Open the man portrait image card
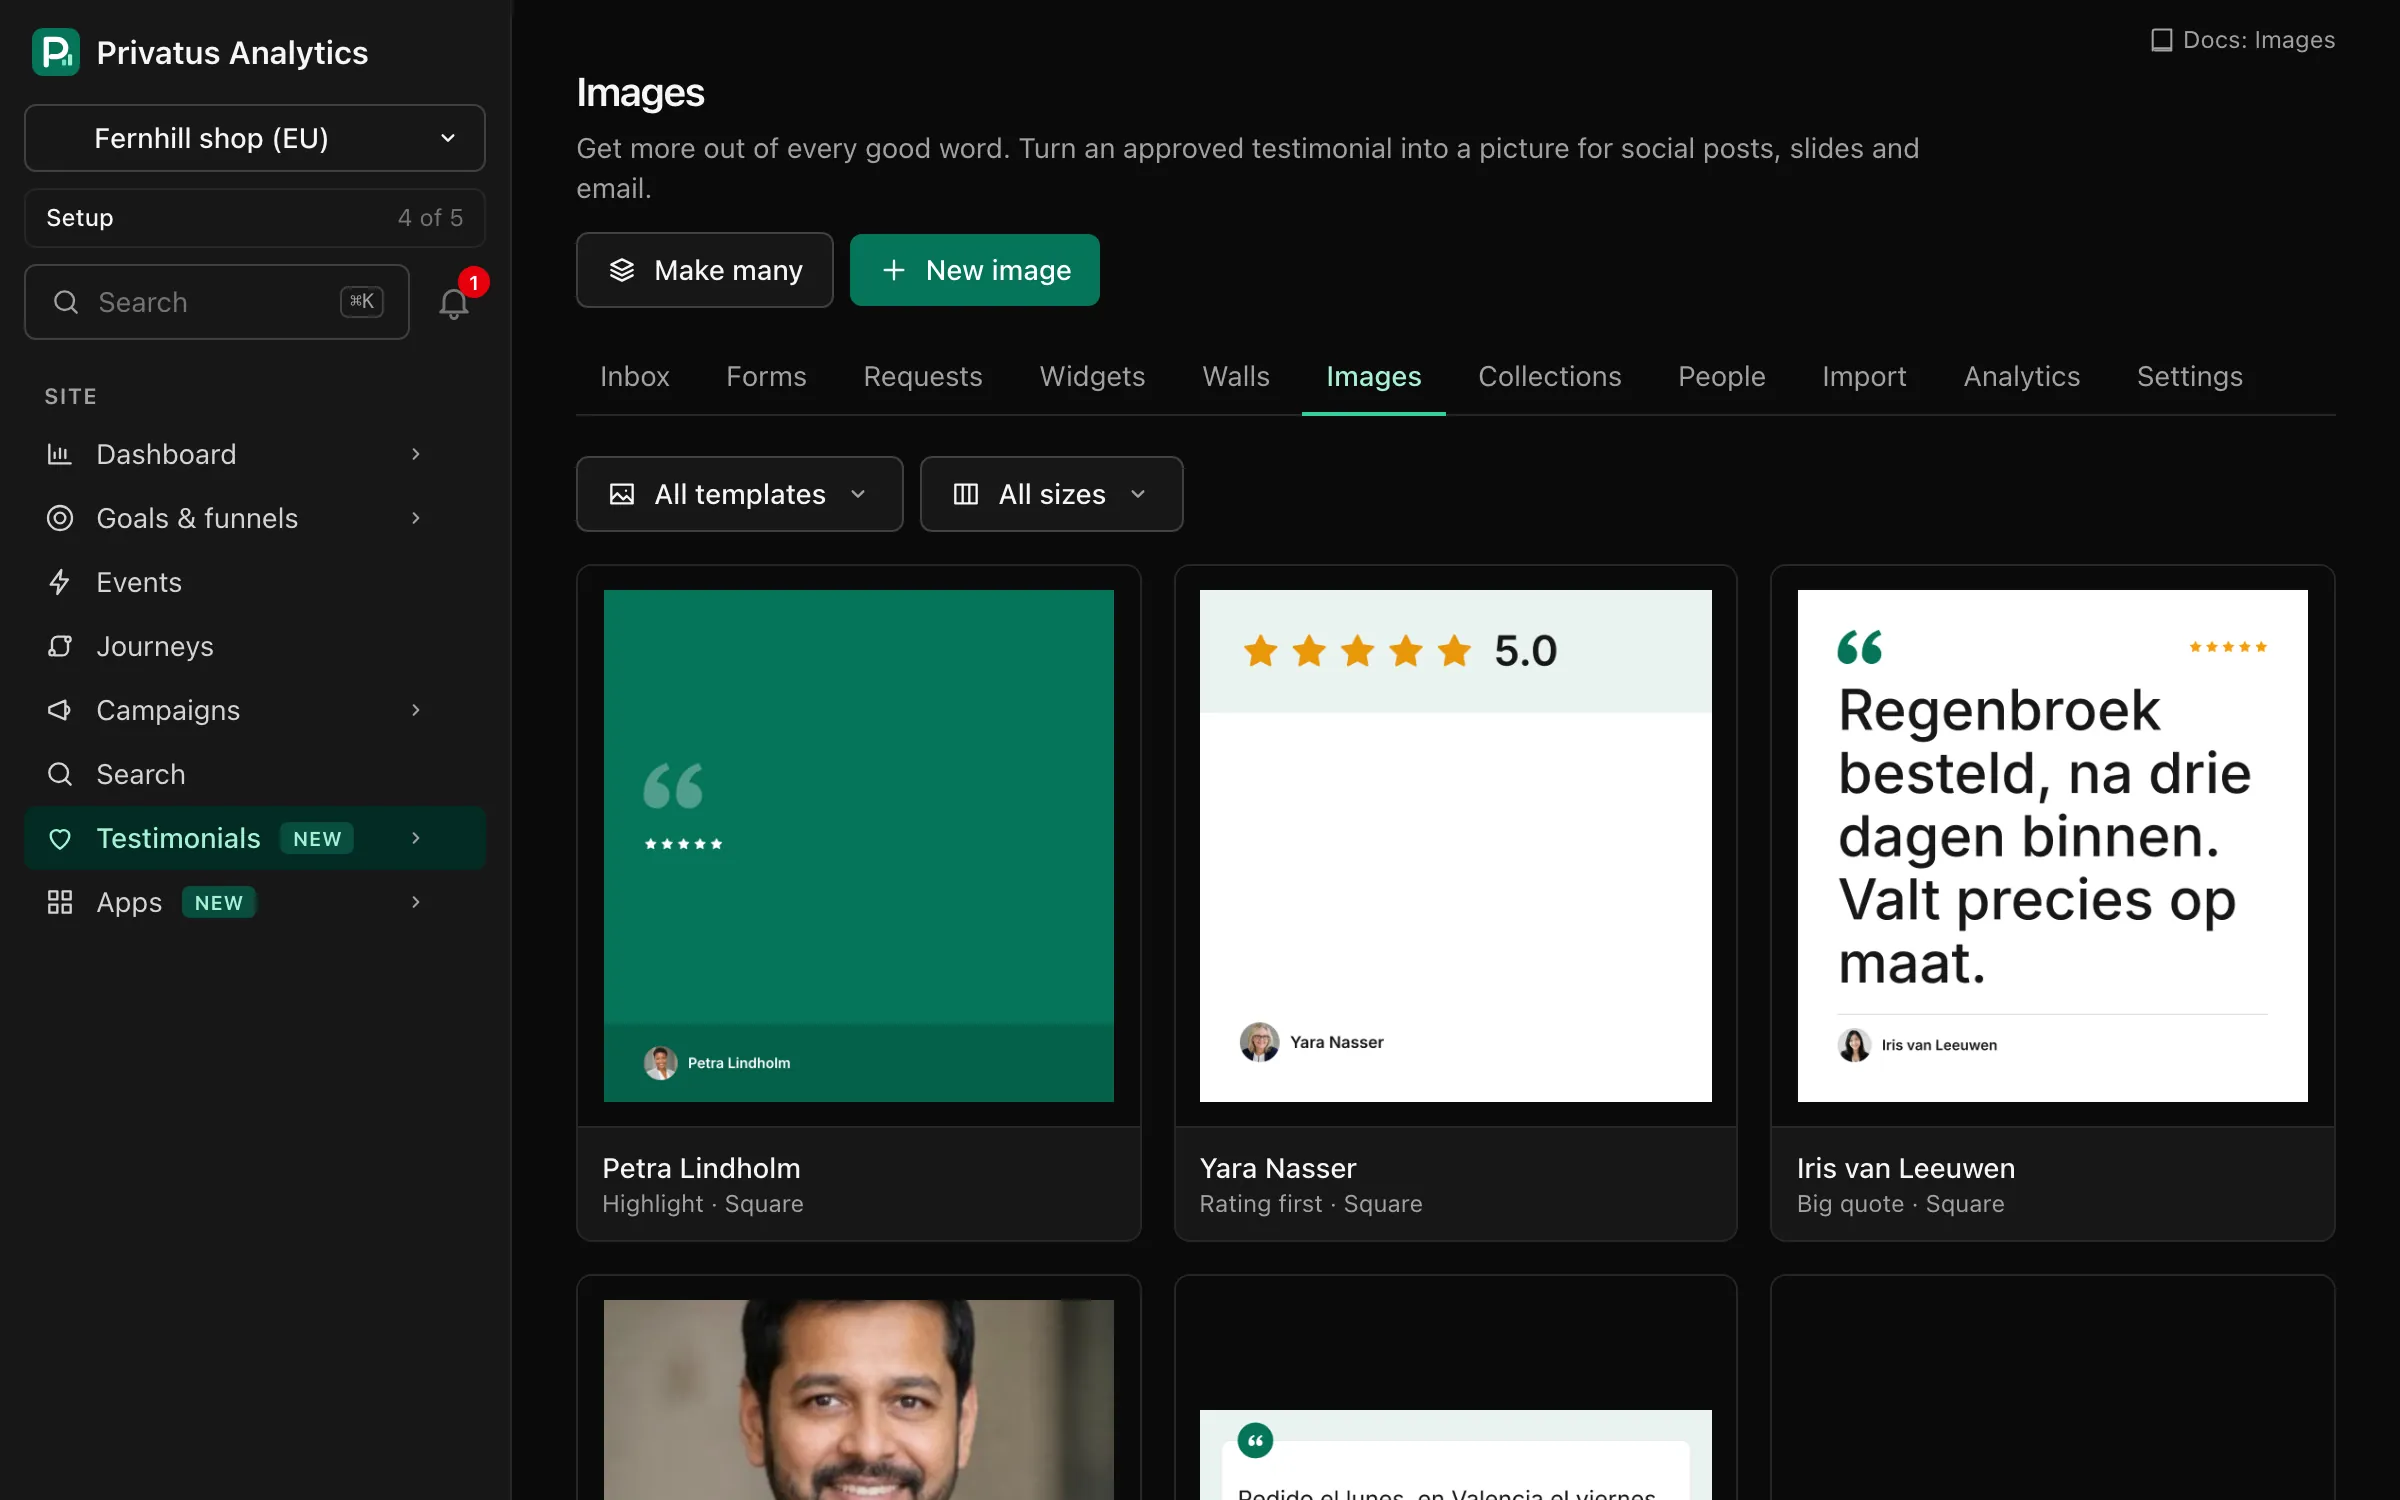The width and height of the screenshot is (2400, 1500). pos(859,1399)
